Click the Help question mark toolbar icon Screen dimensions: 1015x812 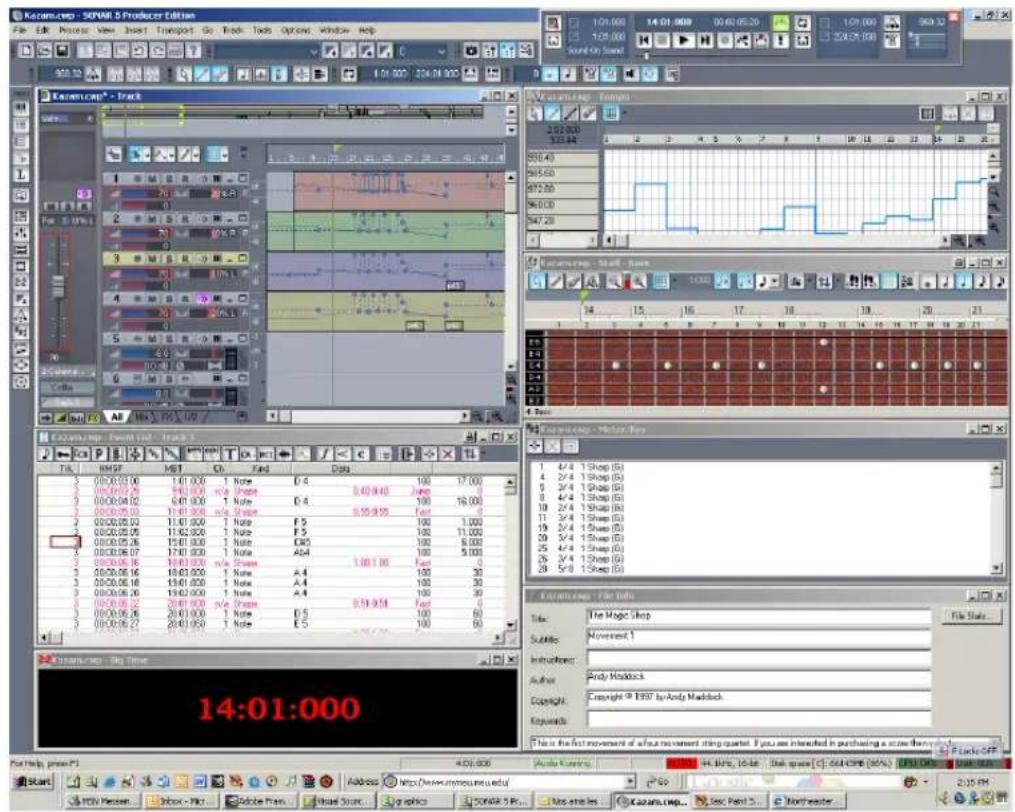click(x=193, y=51)
